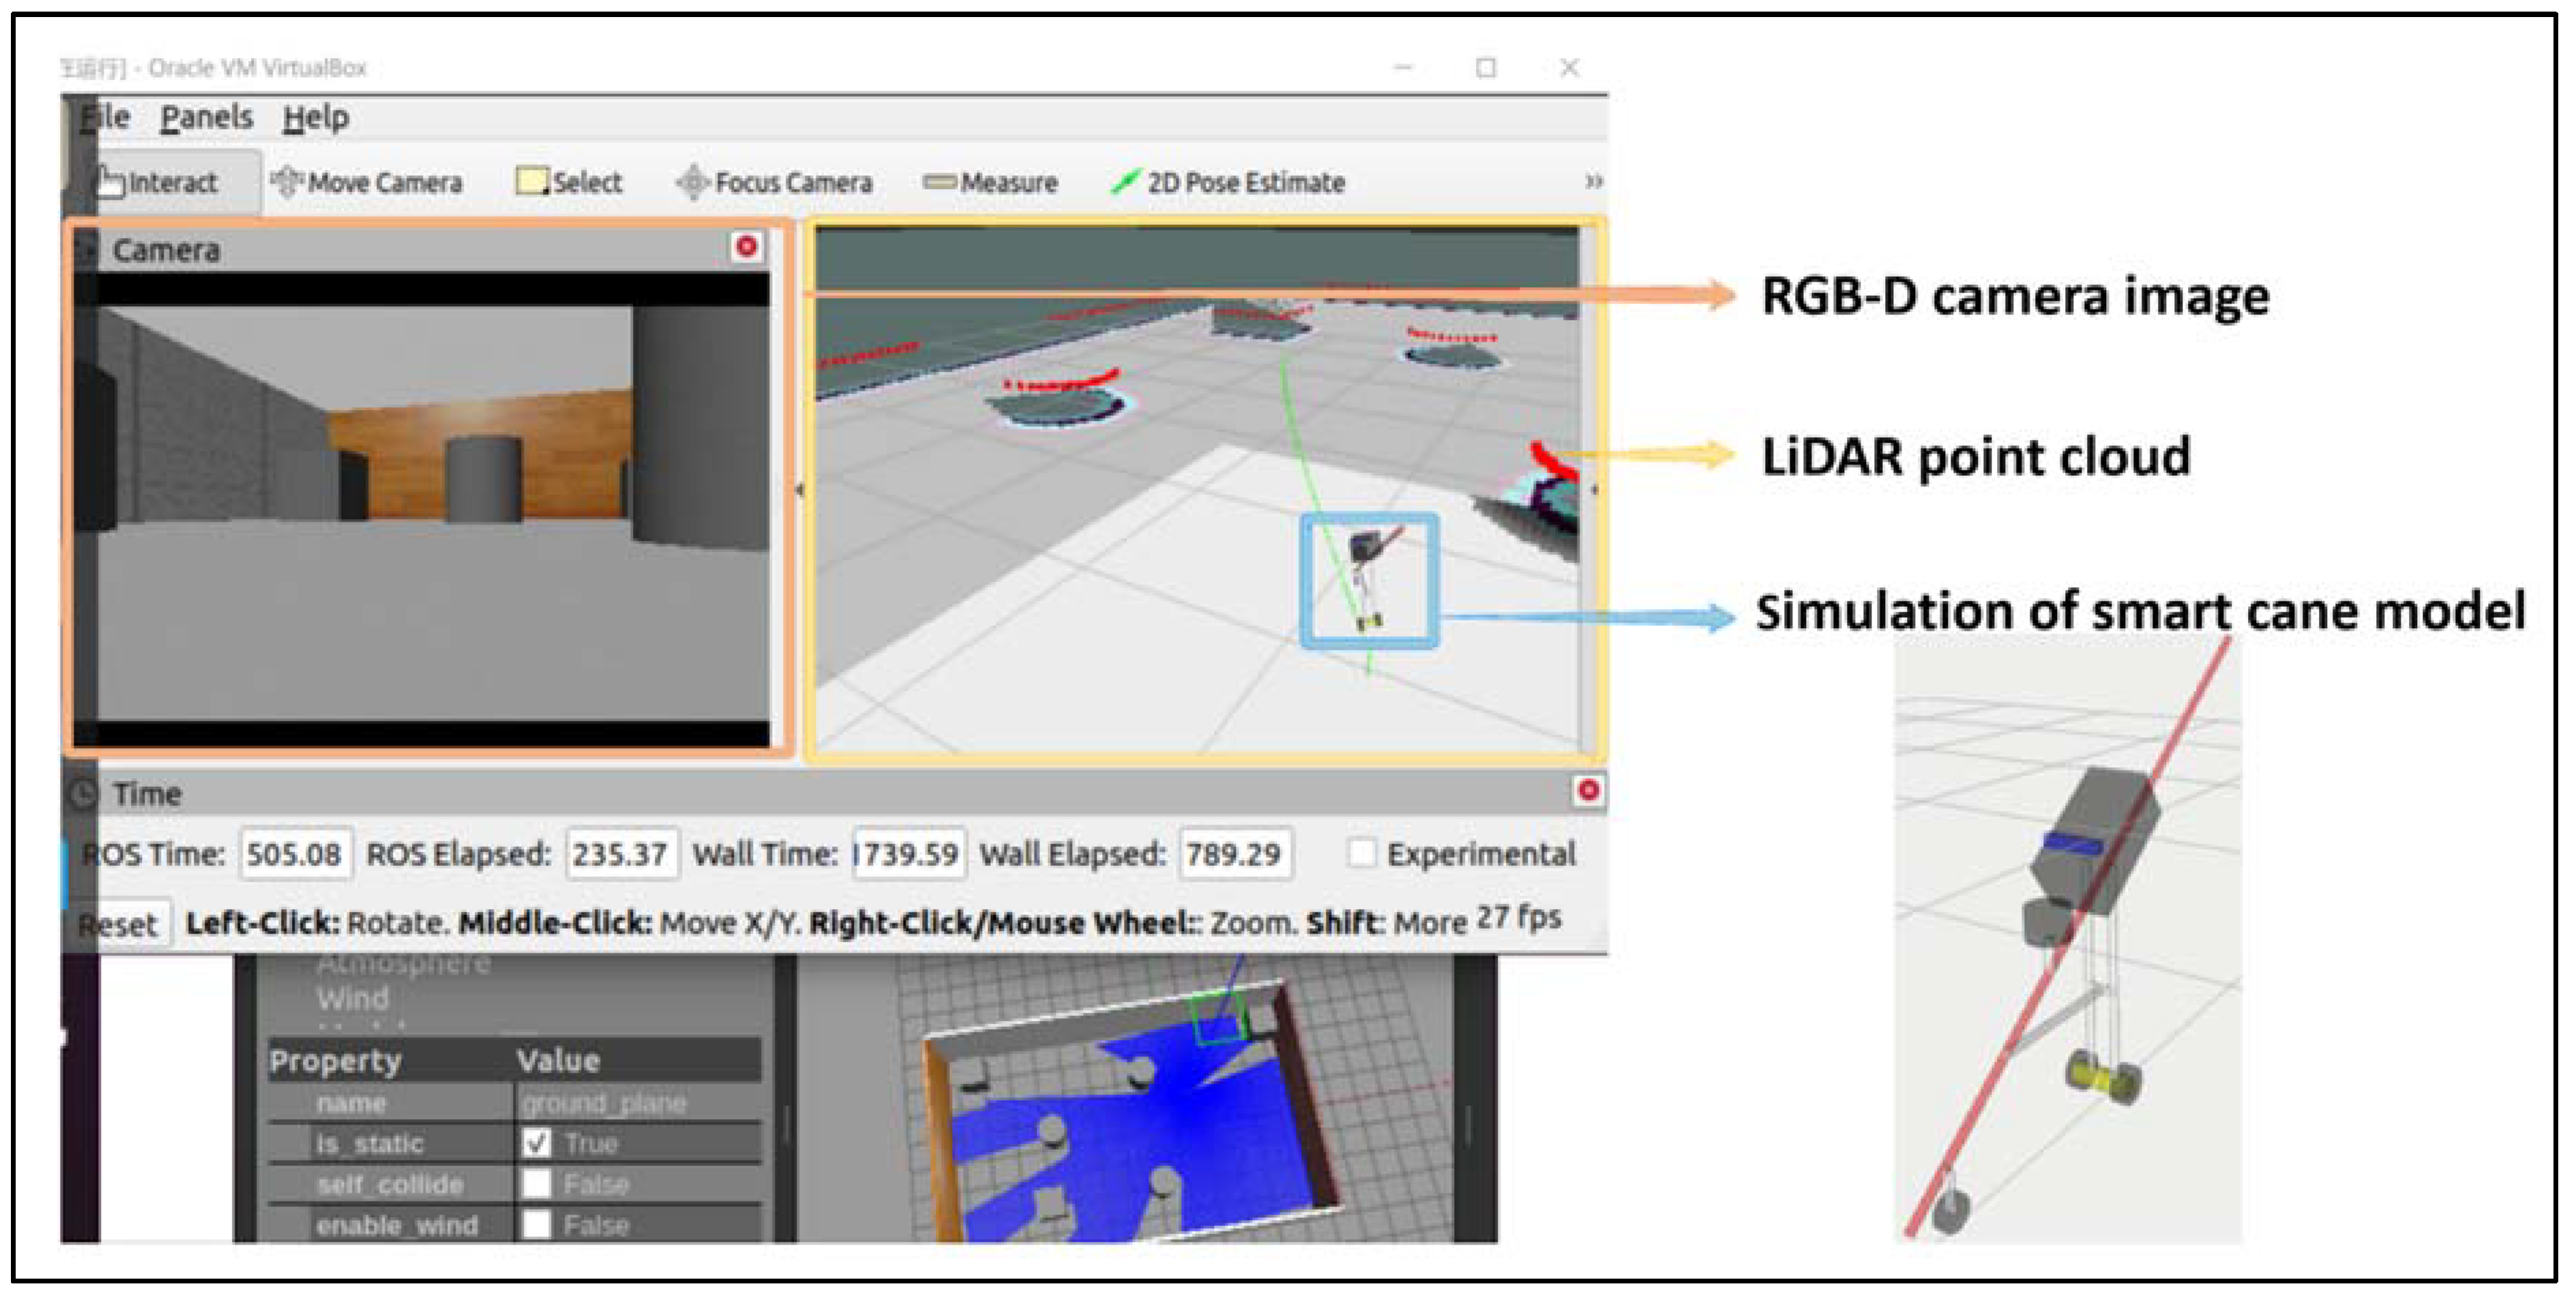Click the Focus Camera tool

[774, 183]
